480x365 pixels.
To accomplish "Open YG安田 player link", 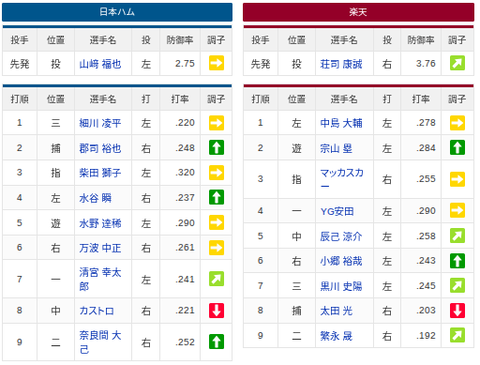I will click(x=337, y=211).
